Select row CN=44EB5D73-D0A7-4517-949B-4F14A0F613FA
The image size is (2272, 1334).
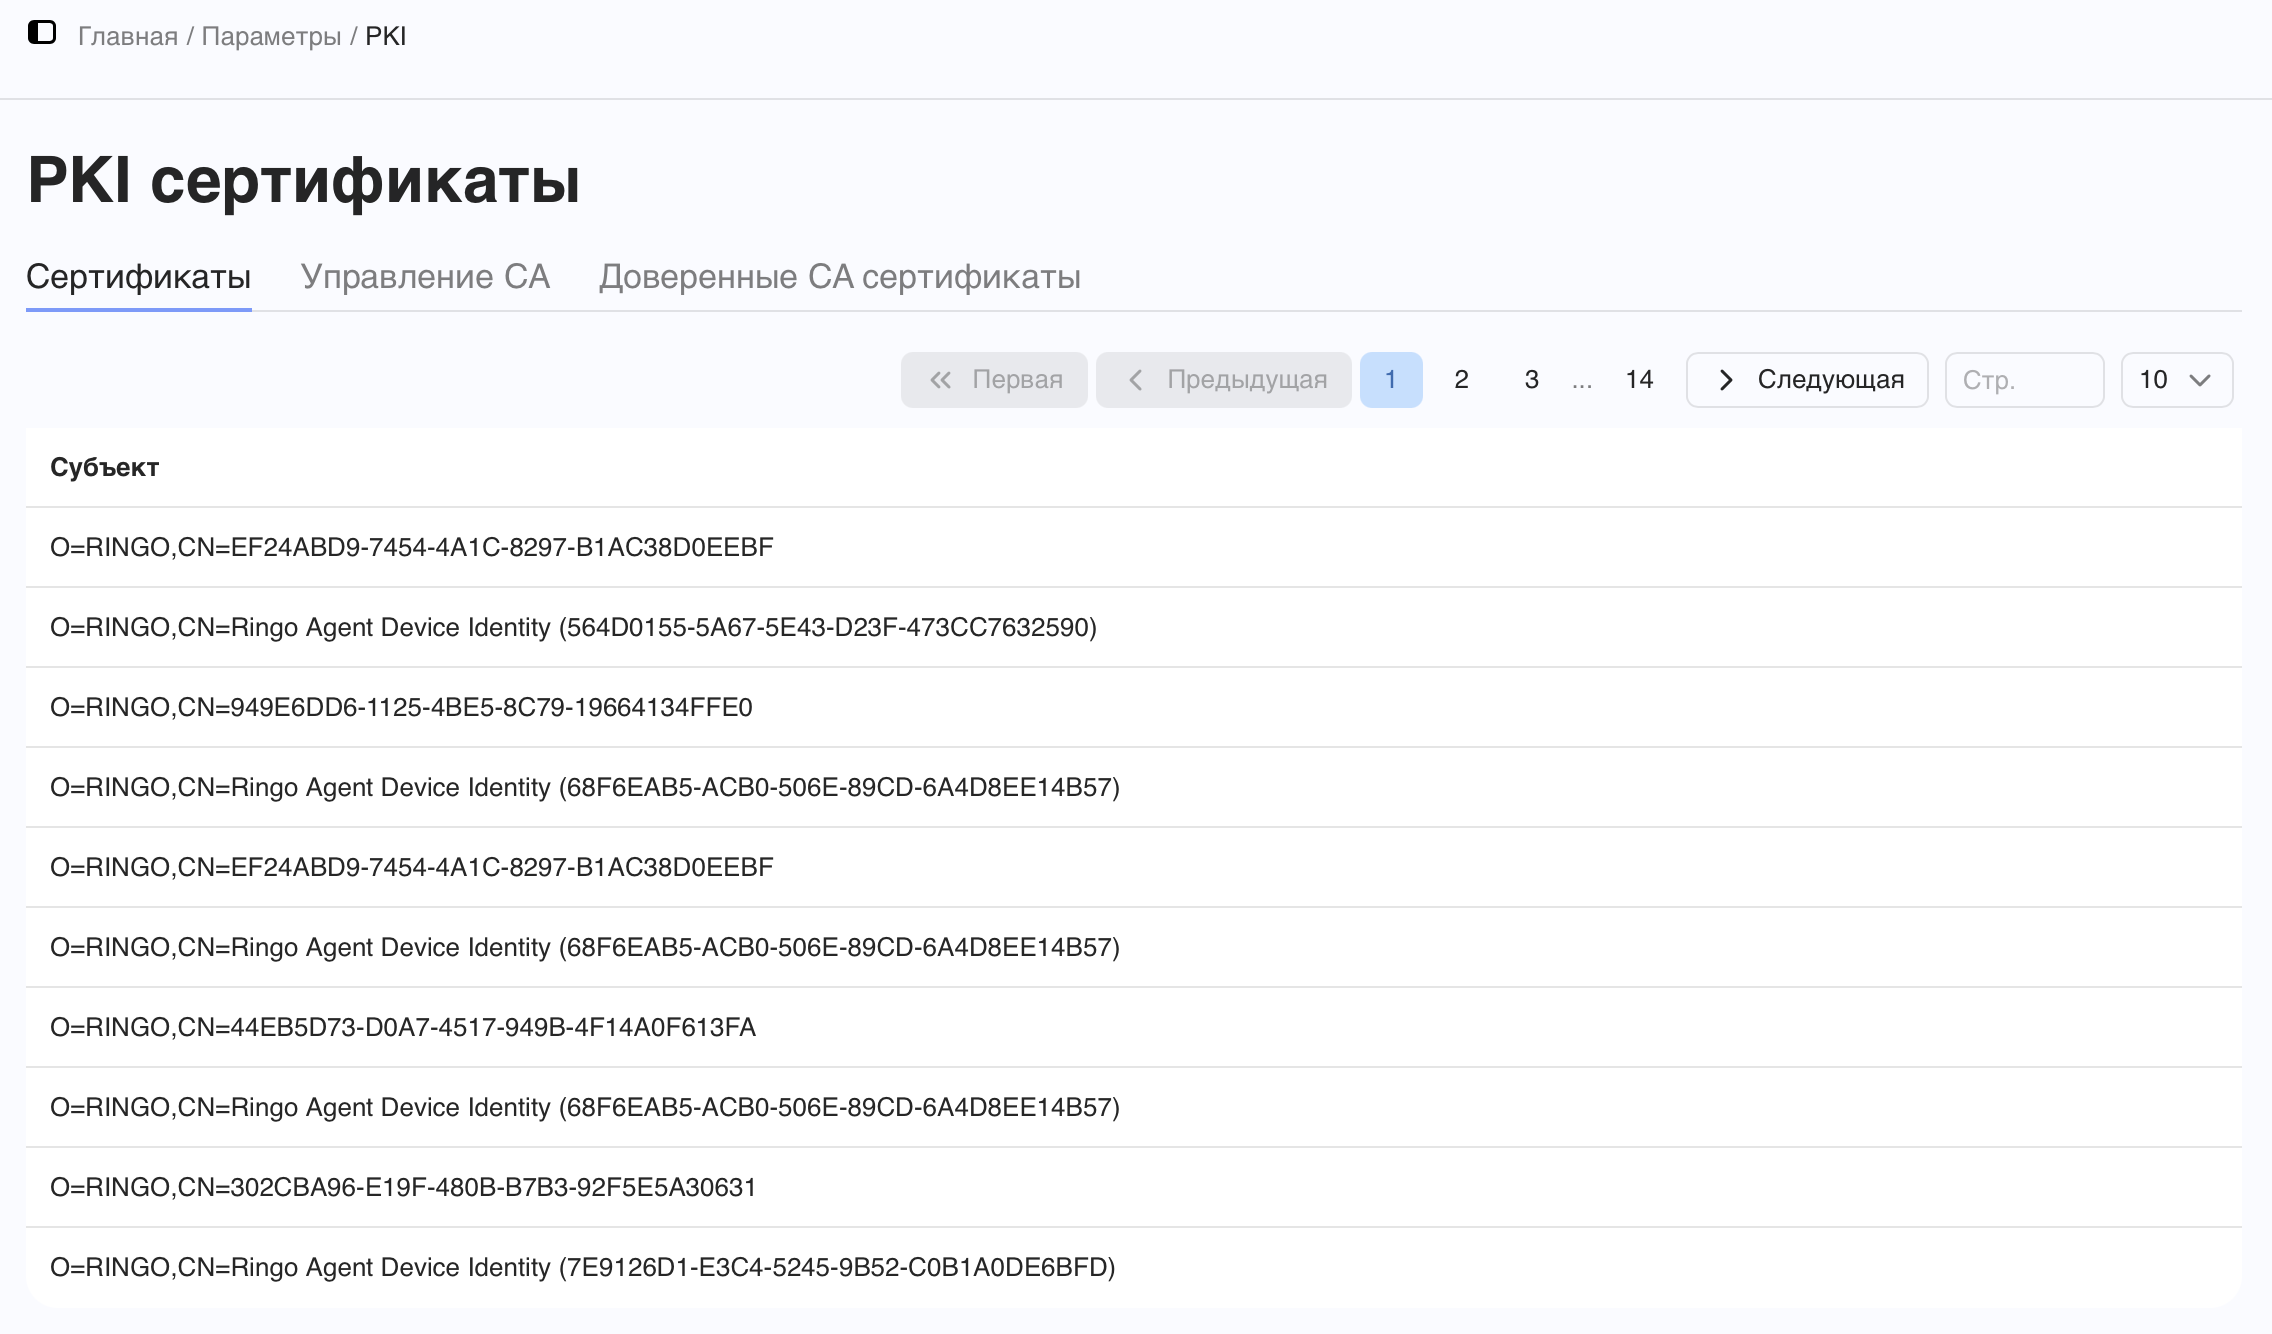pos(1134,1027)
